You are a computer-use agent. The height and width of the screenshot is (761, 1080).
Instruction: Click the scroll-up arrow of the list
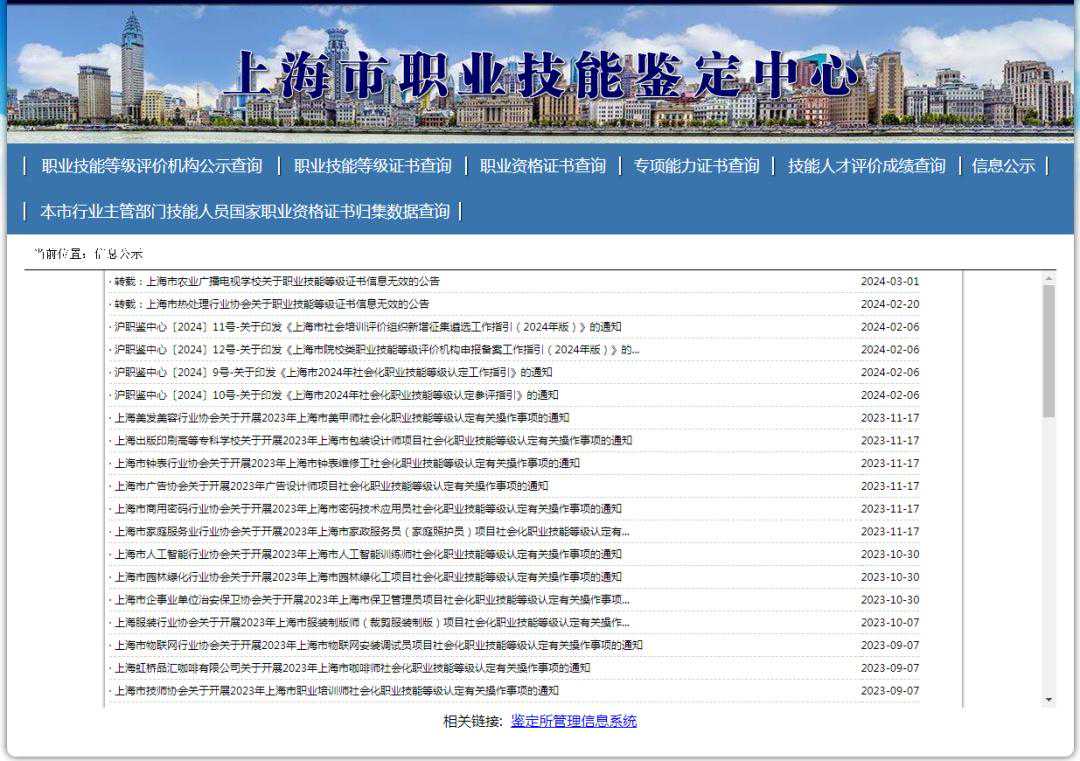(1048, 279)
